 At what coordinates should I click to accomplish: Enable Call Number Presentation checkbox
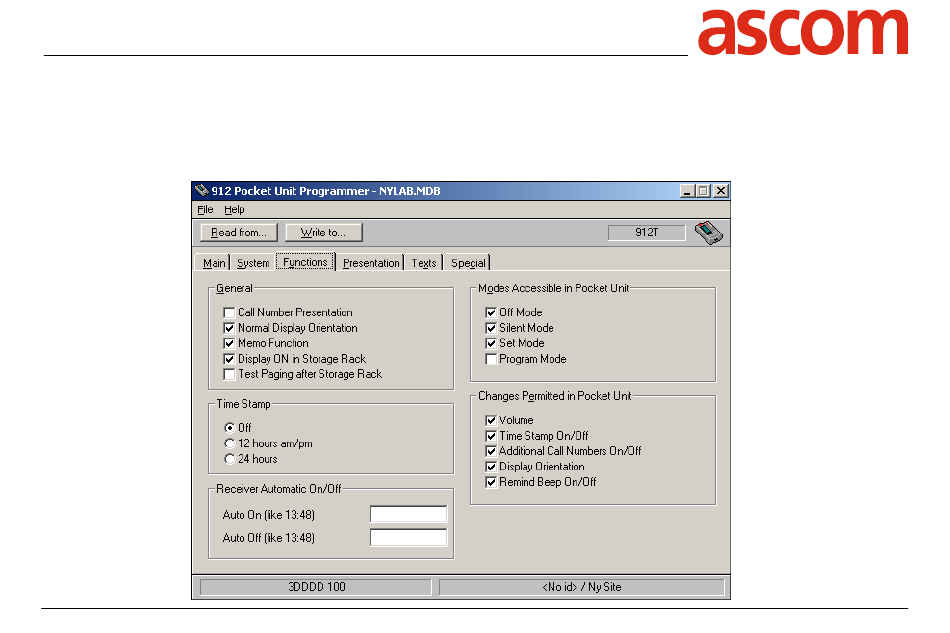click(x=229, y=313)
